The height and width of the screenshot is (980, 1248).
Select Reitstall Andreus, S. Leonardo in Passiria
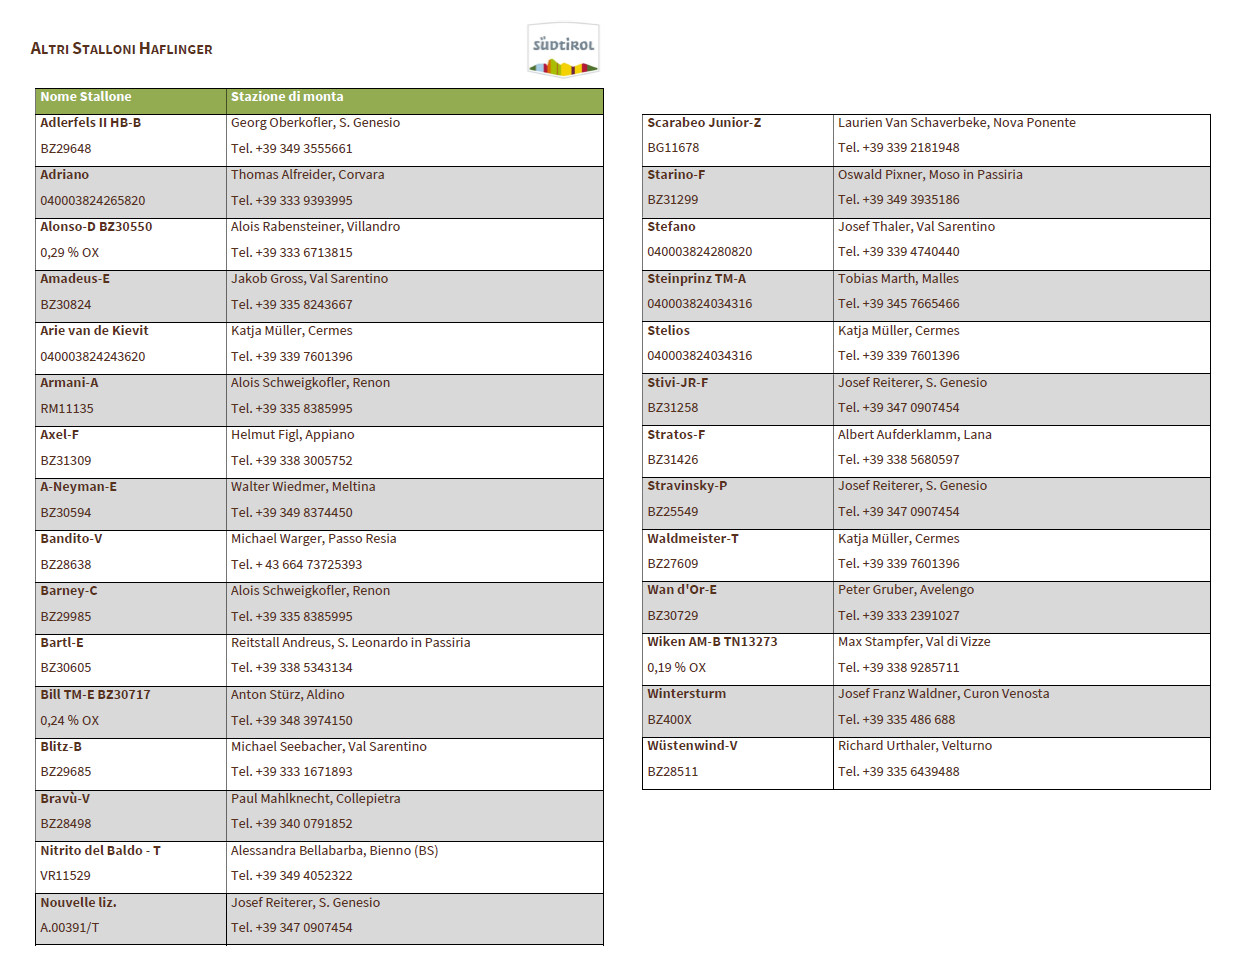[x=350, y=643]
